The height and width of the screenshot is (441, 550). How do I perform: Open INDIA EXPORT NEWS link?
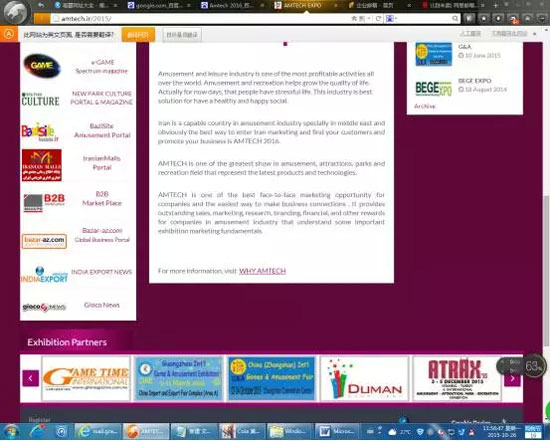point(102,272)
